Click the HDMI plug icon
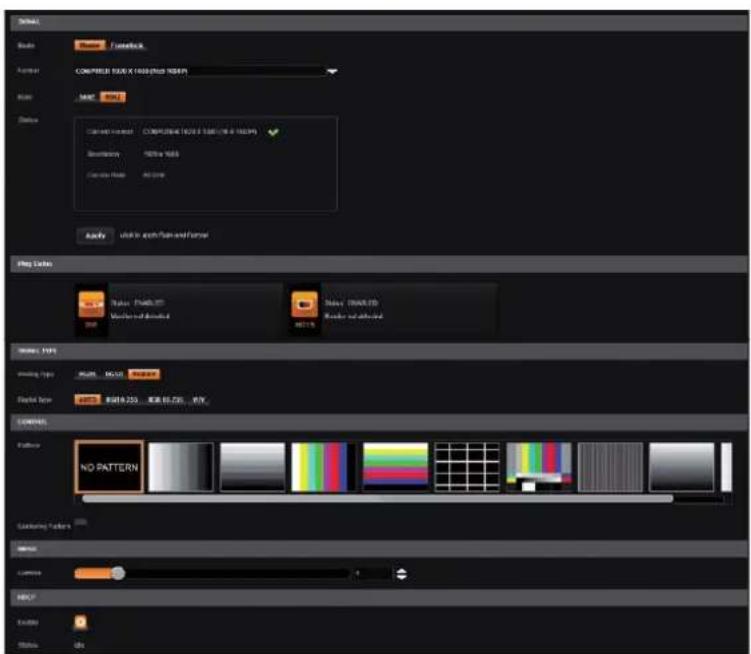 [x=304, y=305]
